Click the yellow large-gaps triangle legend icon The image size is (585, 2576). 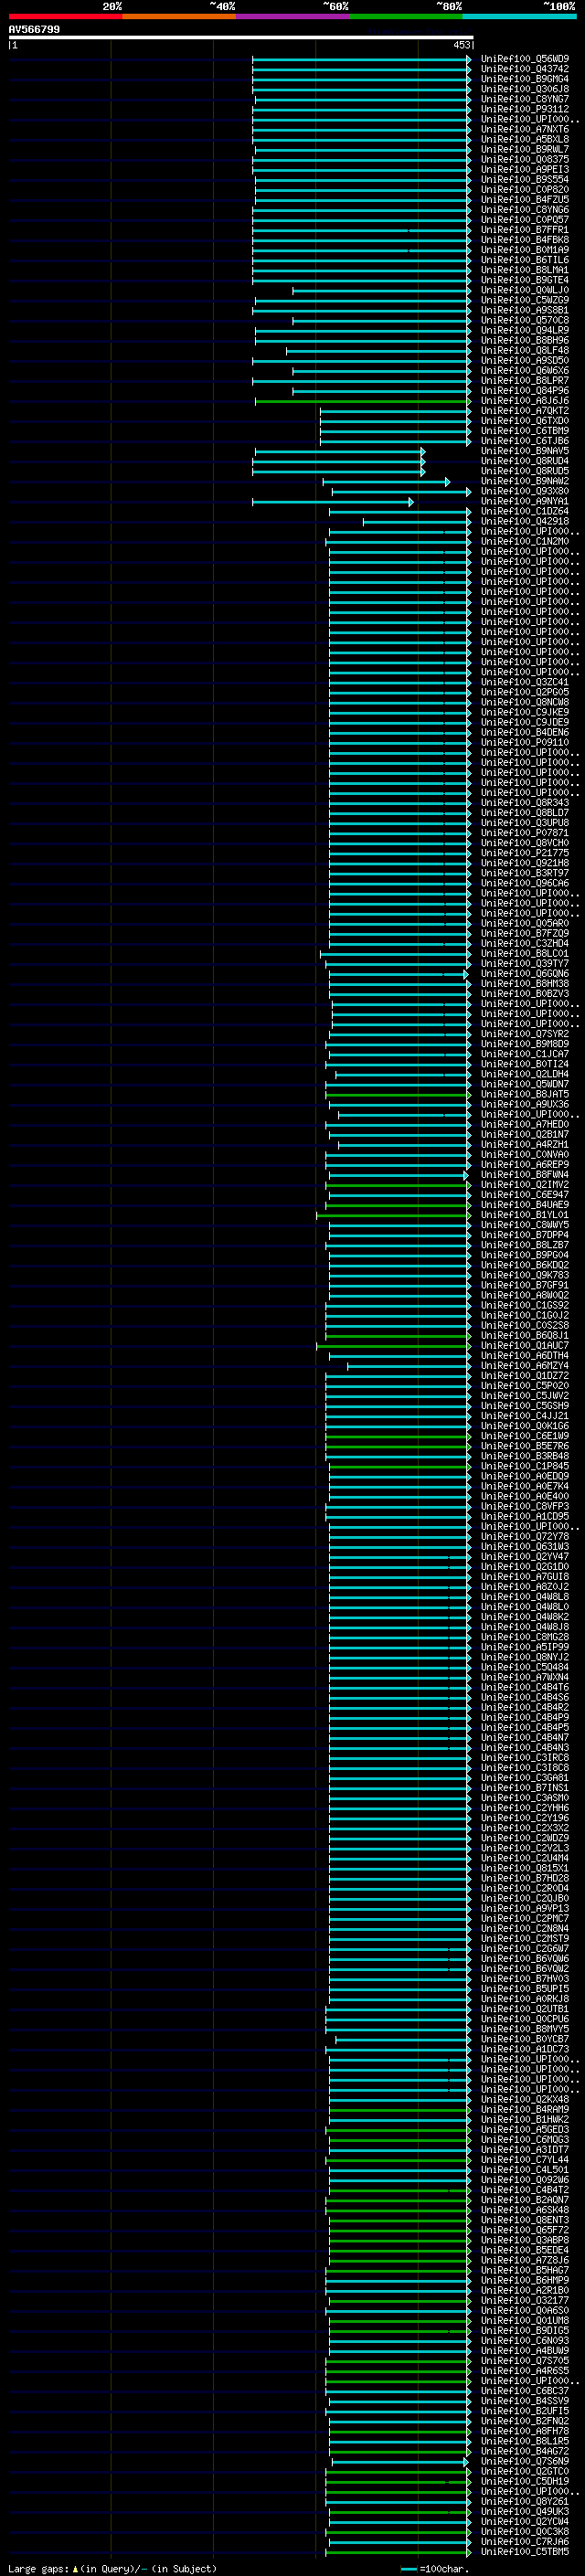coord(75,2568)
